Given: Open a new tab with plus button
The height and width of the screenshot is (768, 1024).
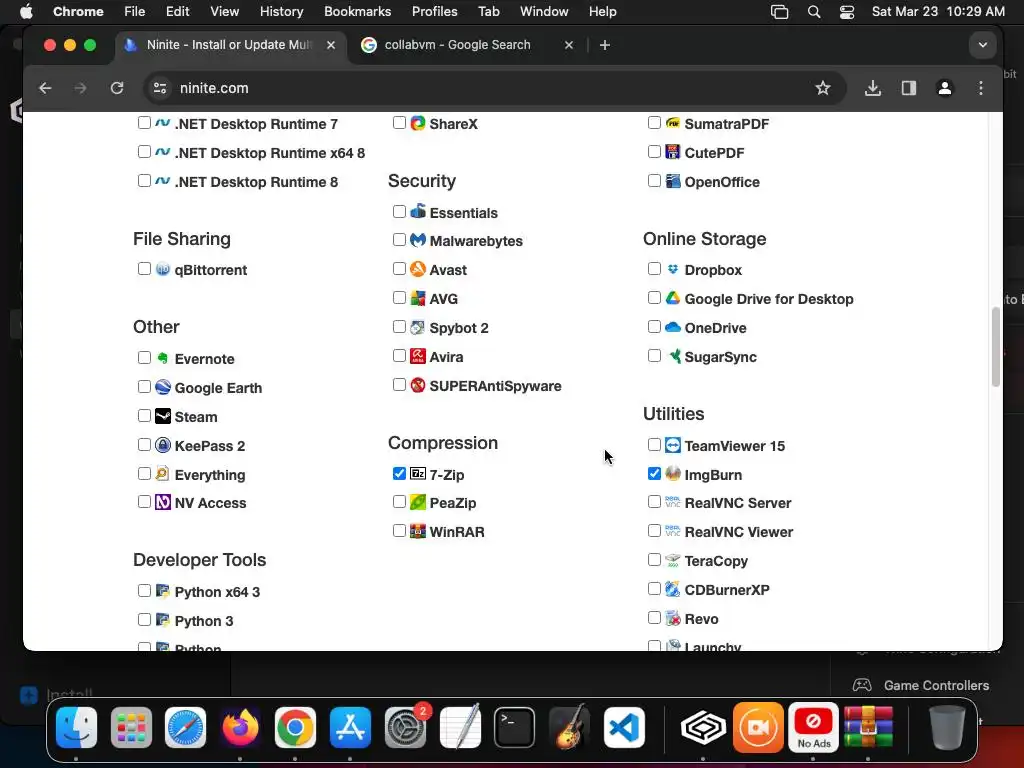Looking at the screenshot, I should coord(605,45).
